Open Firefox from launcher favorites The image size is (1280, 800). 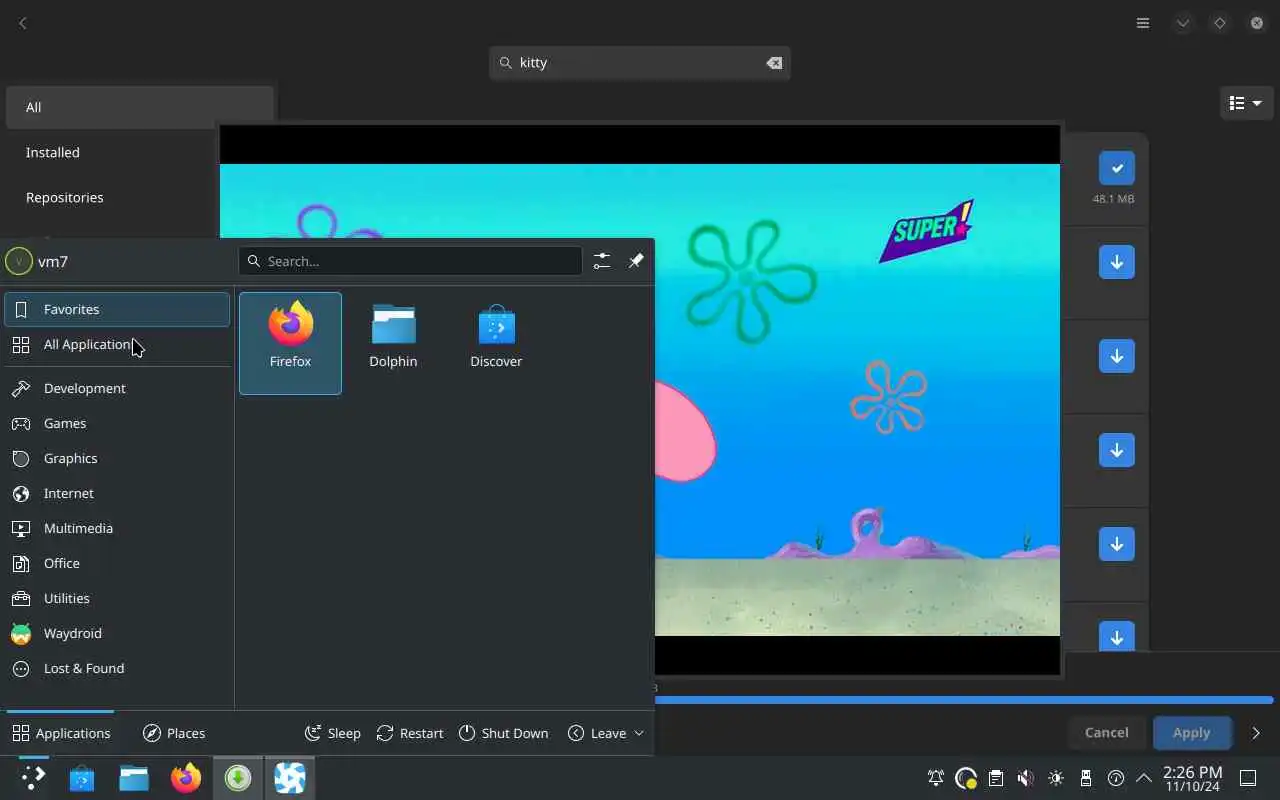[290, 343]
